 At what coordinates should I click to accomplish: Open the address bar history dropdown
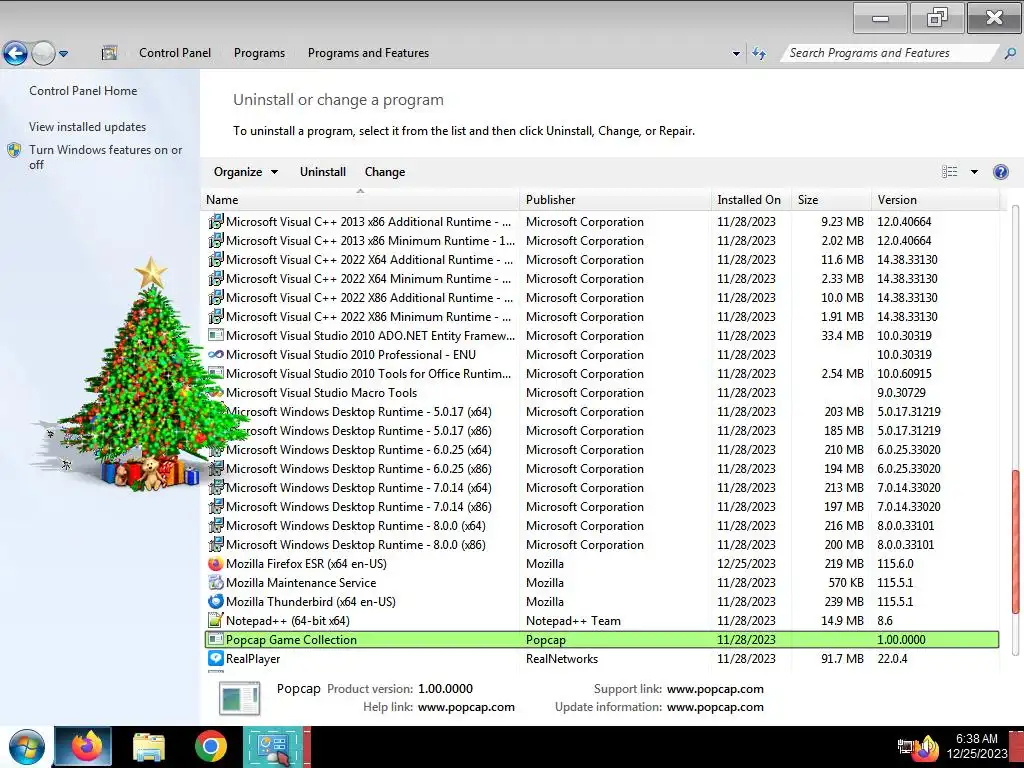[736, 54]
